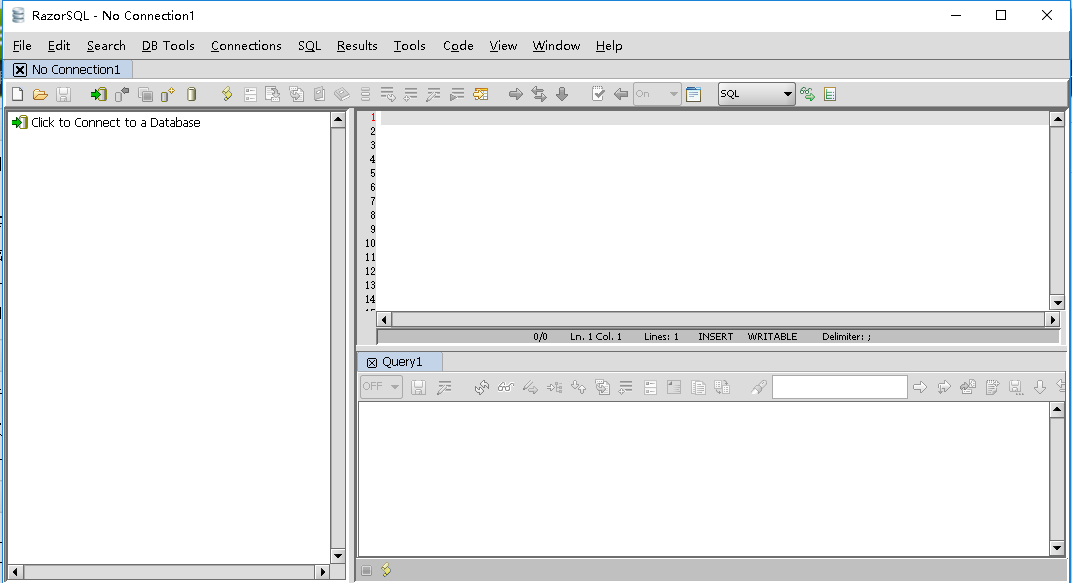Click the editor horizontal scrollbar left arrow

(x=384, y=320)
